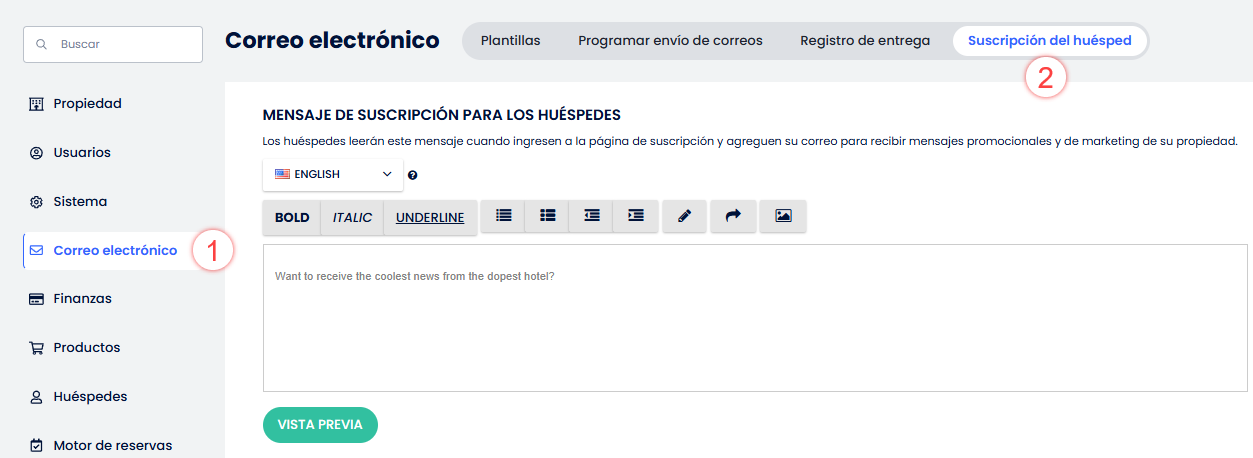Apply BOLD formatting
This screenshot has width=1253, height=458.
292,218
